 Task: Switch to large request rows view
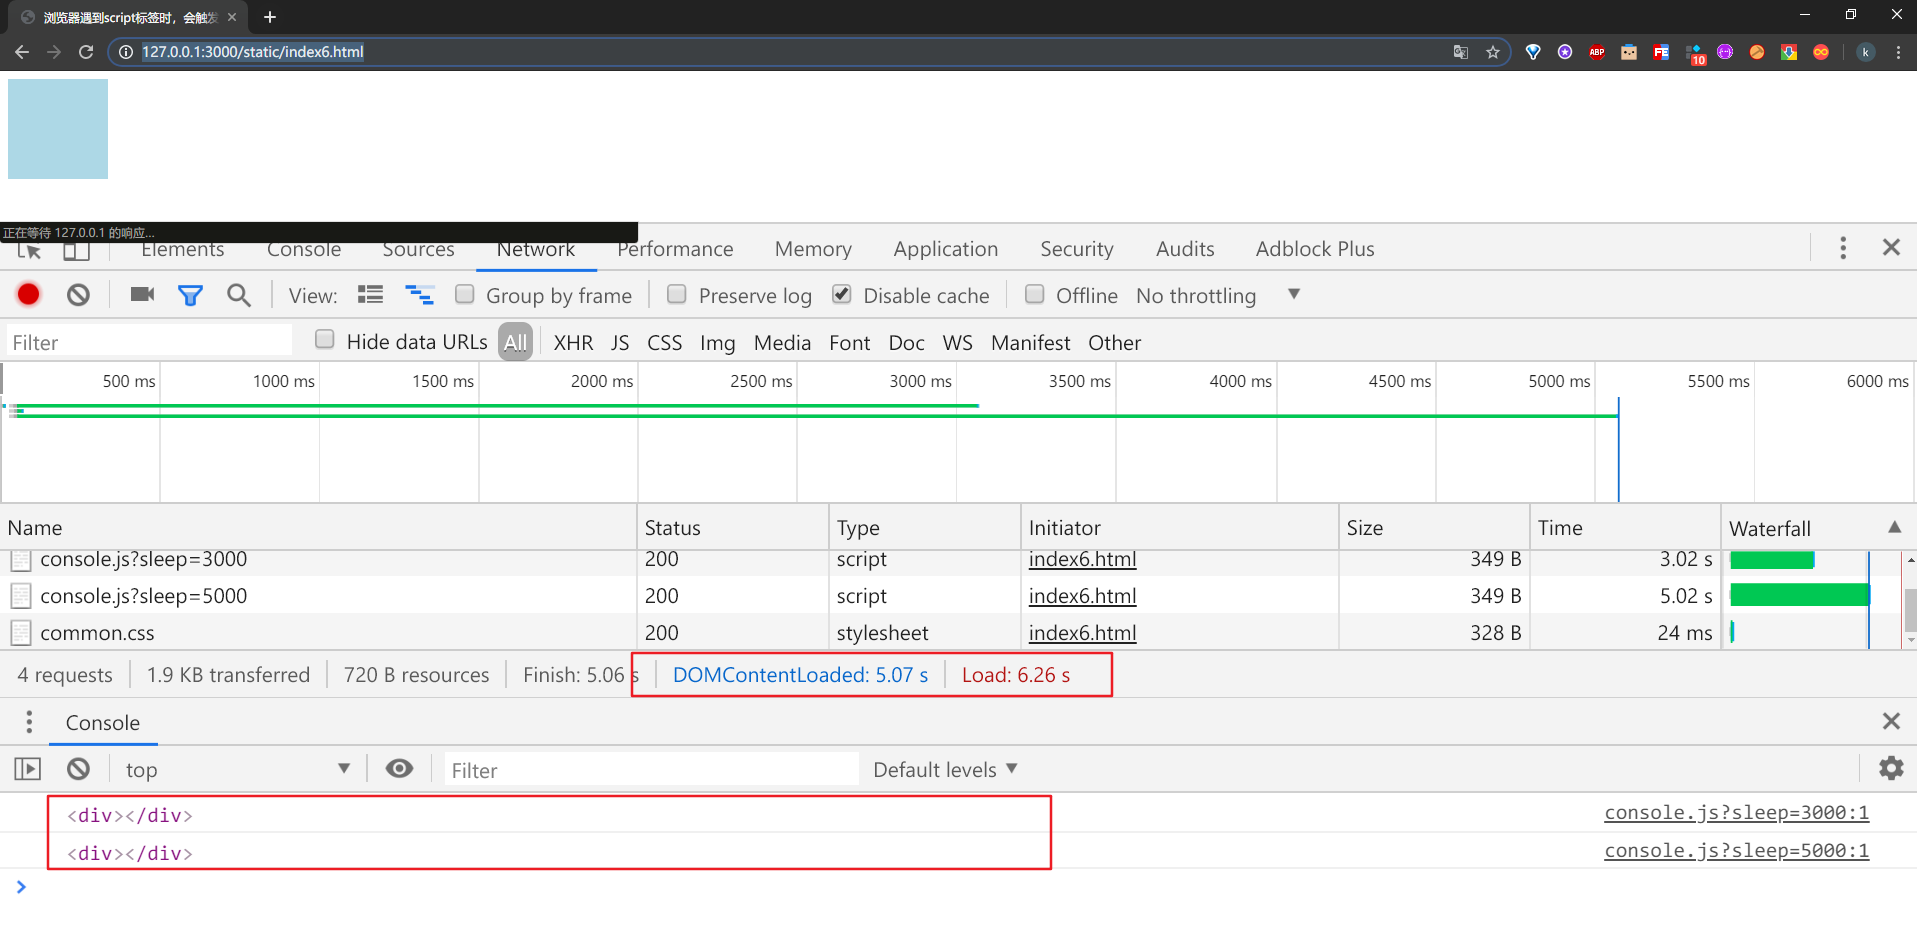pos(371,294)
